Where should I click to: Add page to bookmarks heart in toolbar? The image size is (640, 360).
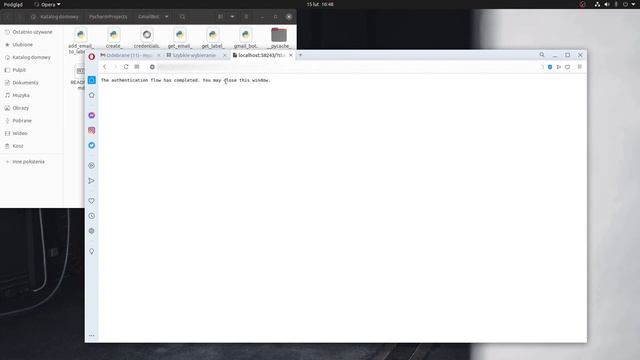(567, 67)
